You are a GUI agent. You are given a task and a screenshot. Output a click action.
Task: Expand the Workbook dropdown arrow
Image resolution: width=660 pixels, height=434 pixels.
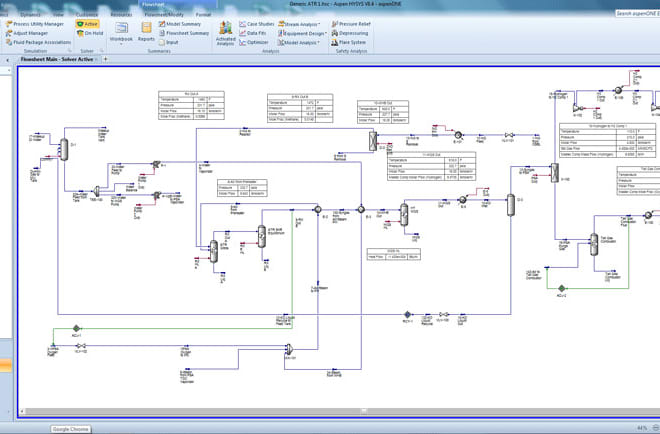click(121, 44)
